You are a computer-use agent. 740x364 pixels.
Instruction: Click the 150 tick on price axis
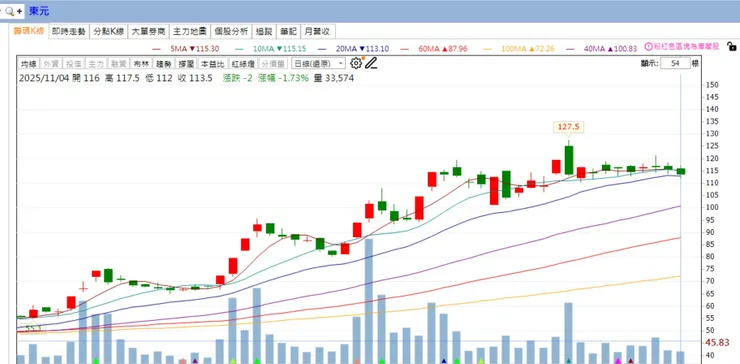click(712, 85)
